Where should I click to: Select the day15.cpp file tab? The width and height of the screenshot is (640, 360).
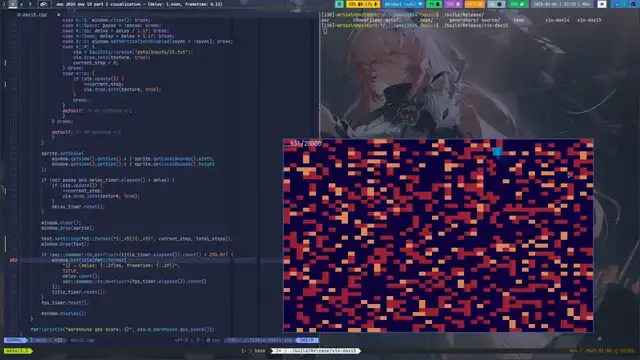[34, 15]
